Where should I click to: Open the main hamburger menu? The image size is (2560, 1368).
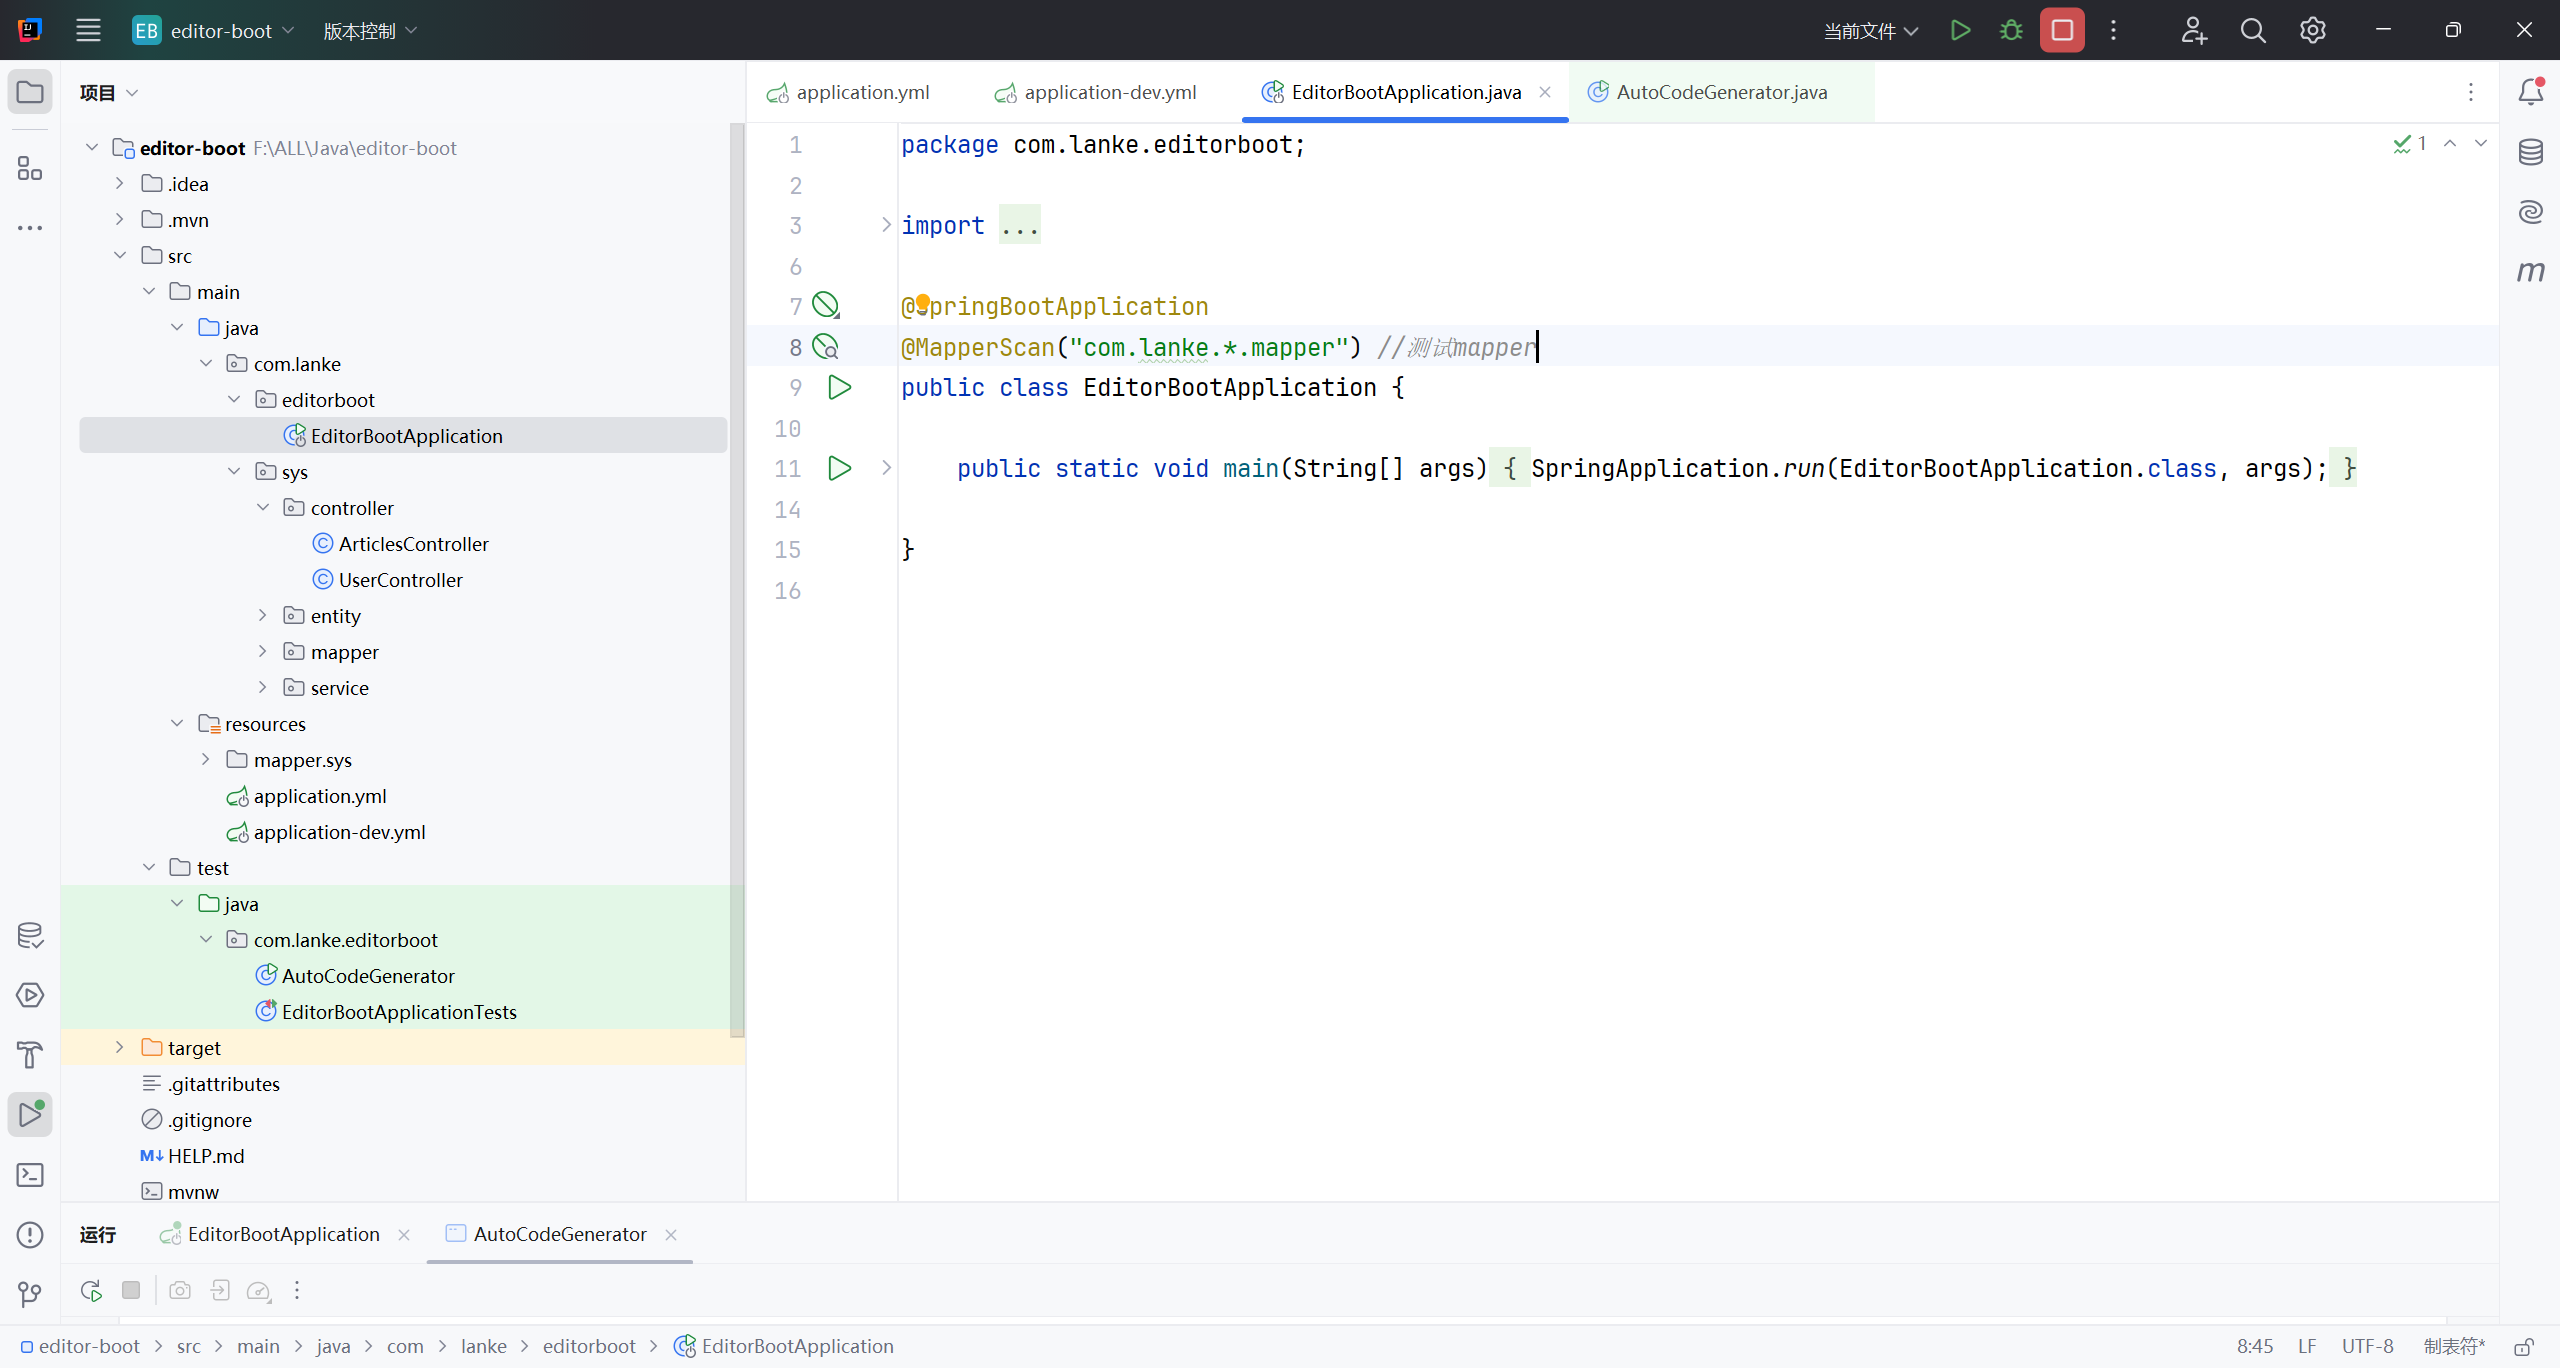click(x=88, y=30)
